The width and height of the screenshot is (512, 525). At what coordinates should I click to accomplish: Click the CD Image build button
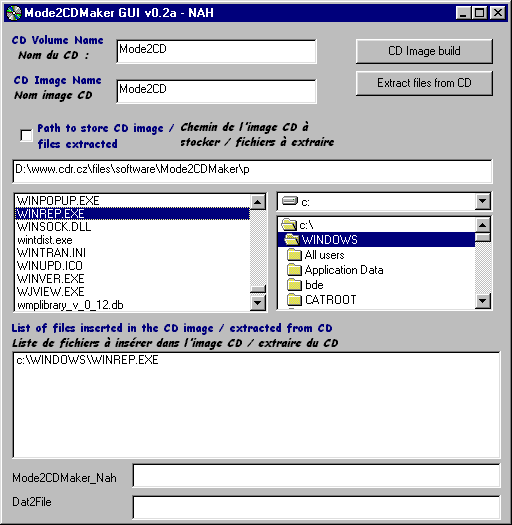(424, 51)
